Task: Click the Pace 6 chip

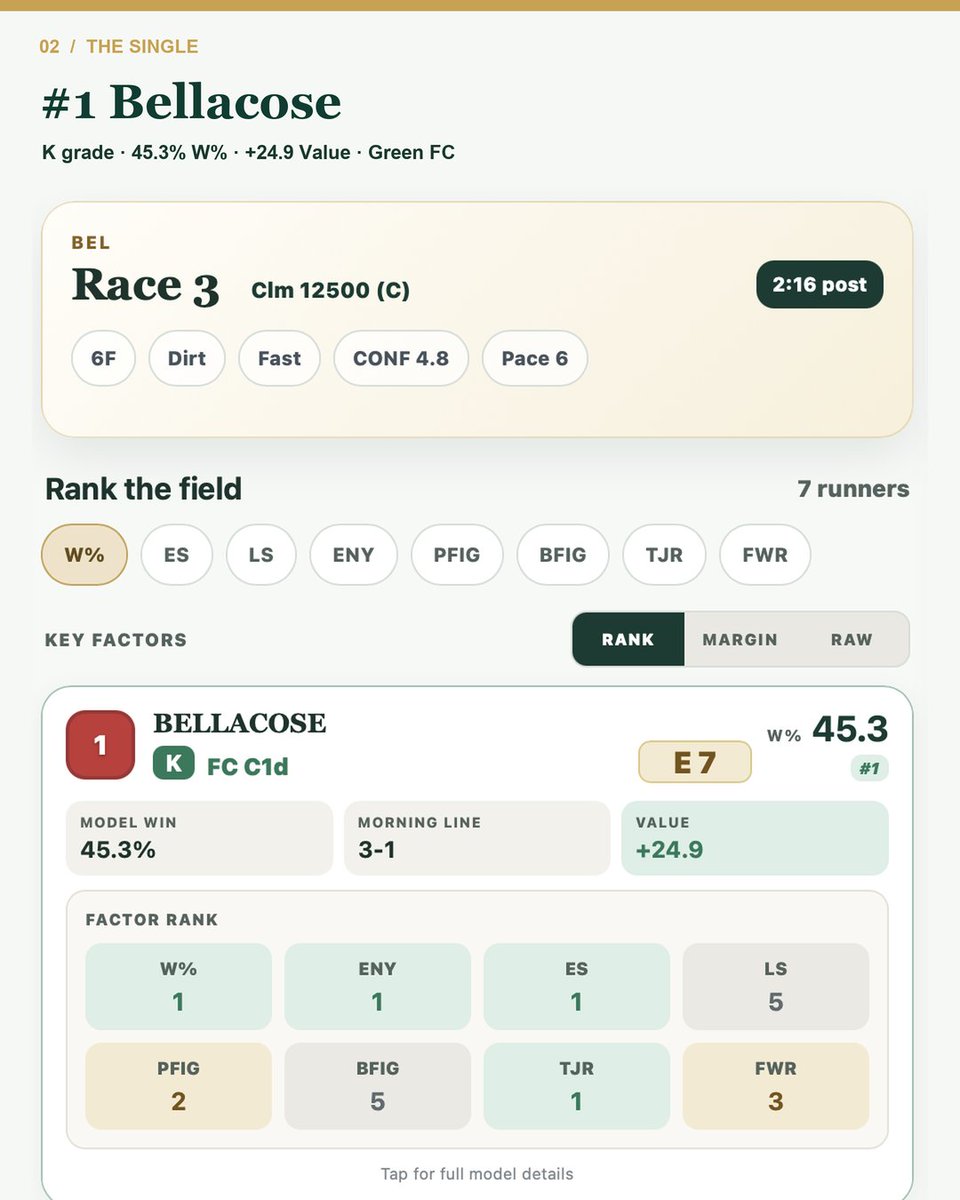Action: pos(534,358)
